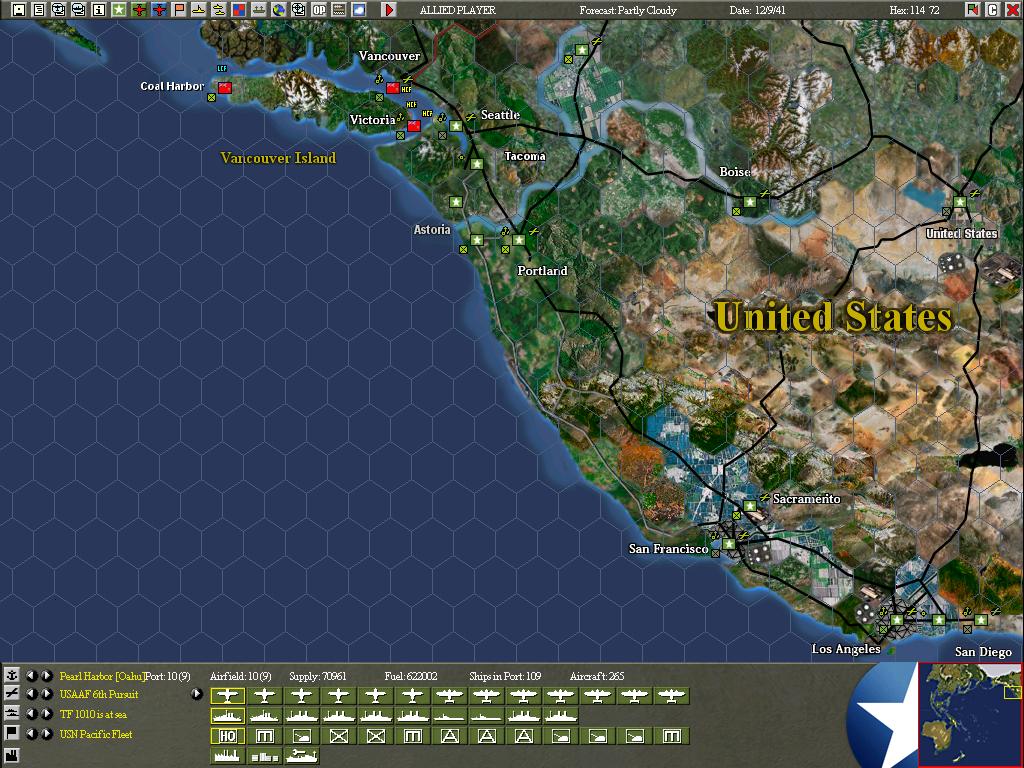Click the lined terrain-strip icon beside OP
The height and width of the screenshot is (768, 1024).
(339, 10)
